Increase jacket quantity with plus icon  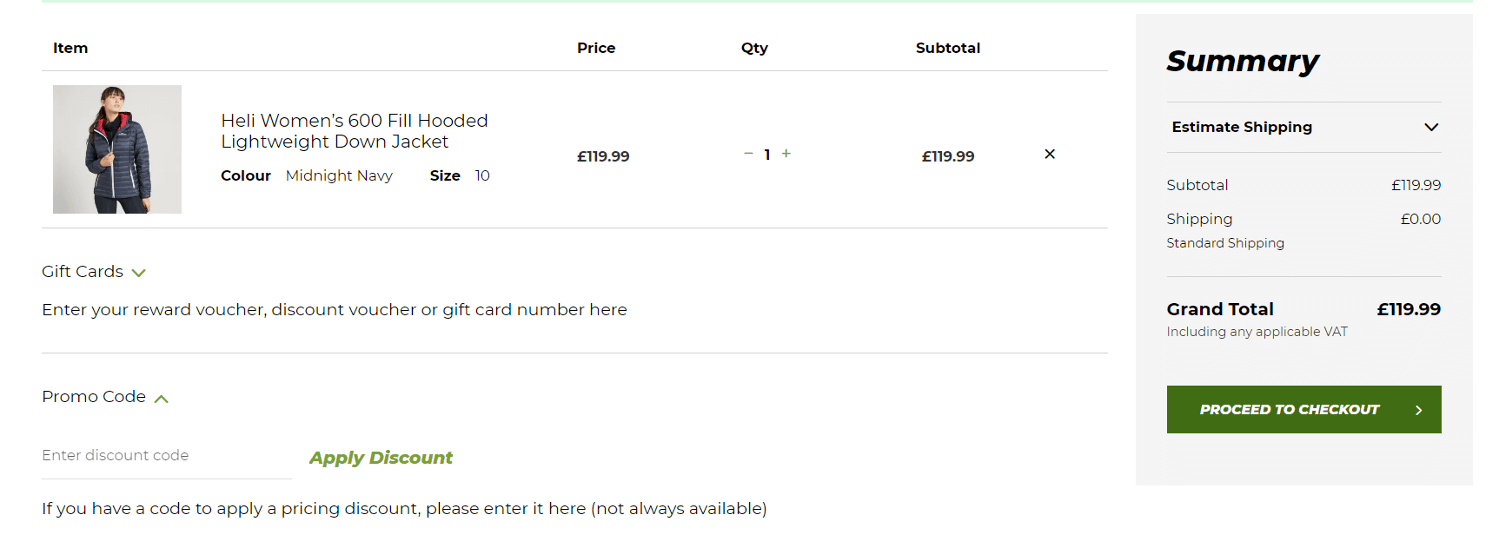pos(786,154)
